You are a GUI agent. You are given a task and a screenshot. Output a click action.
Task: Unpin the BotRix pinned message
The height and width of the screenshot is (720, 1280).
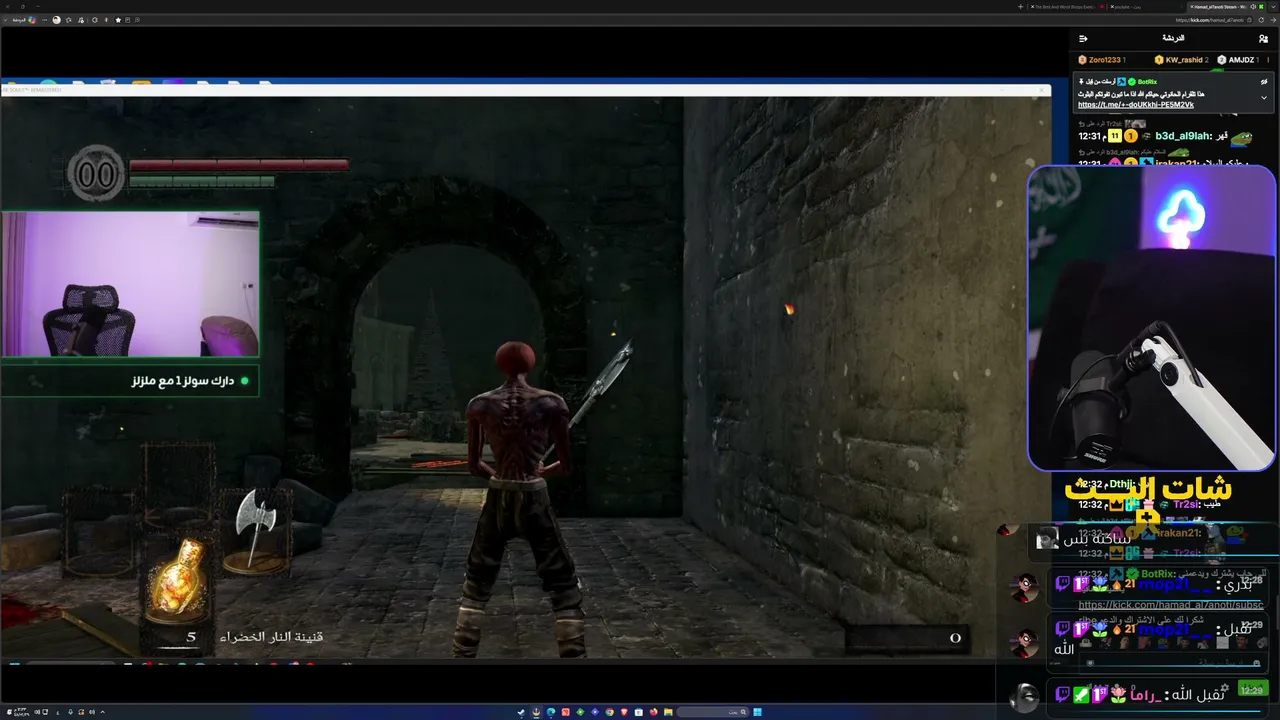point(1264,82)
